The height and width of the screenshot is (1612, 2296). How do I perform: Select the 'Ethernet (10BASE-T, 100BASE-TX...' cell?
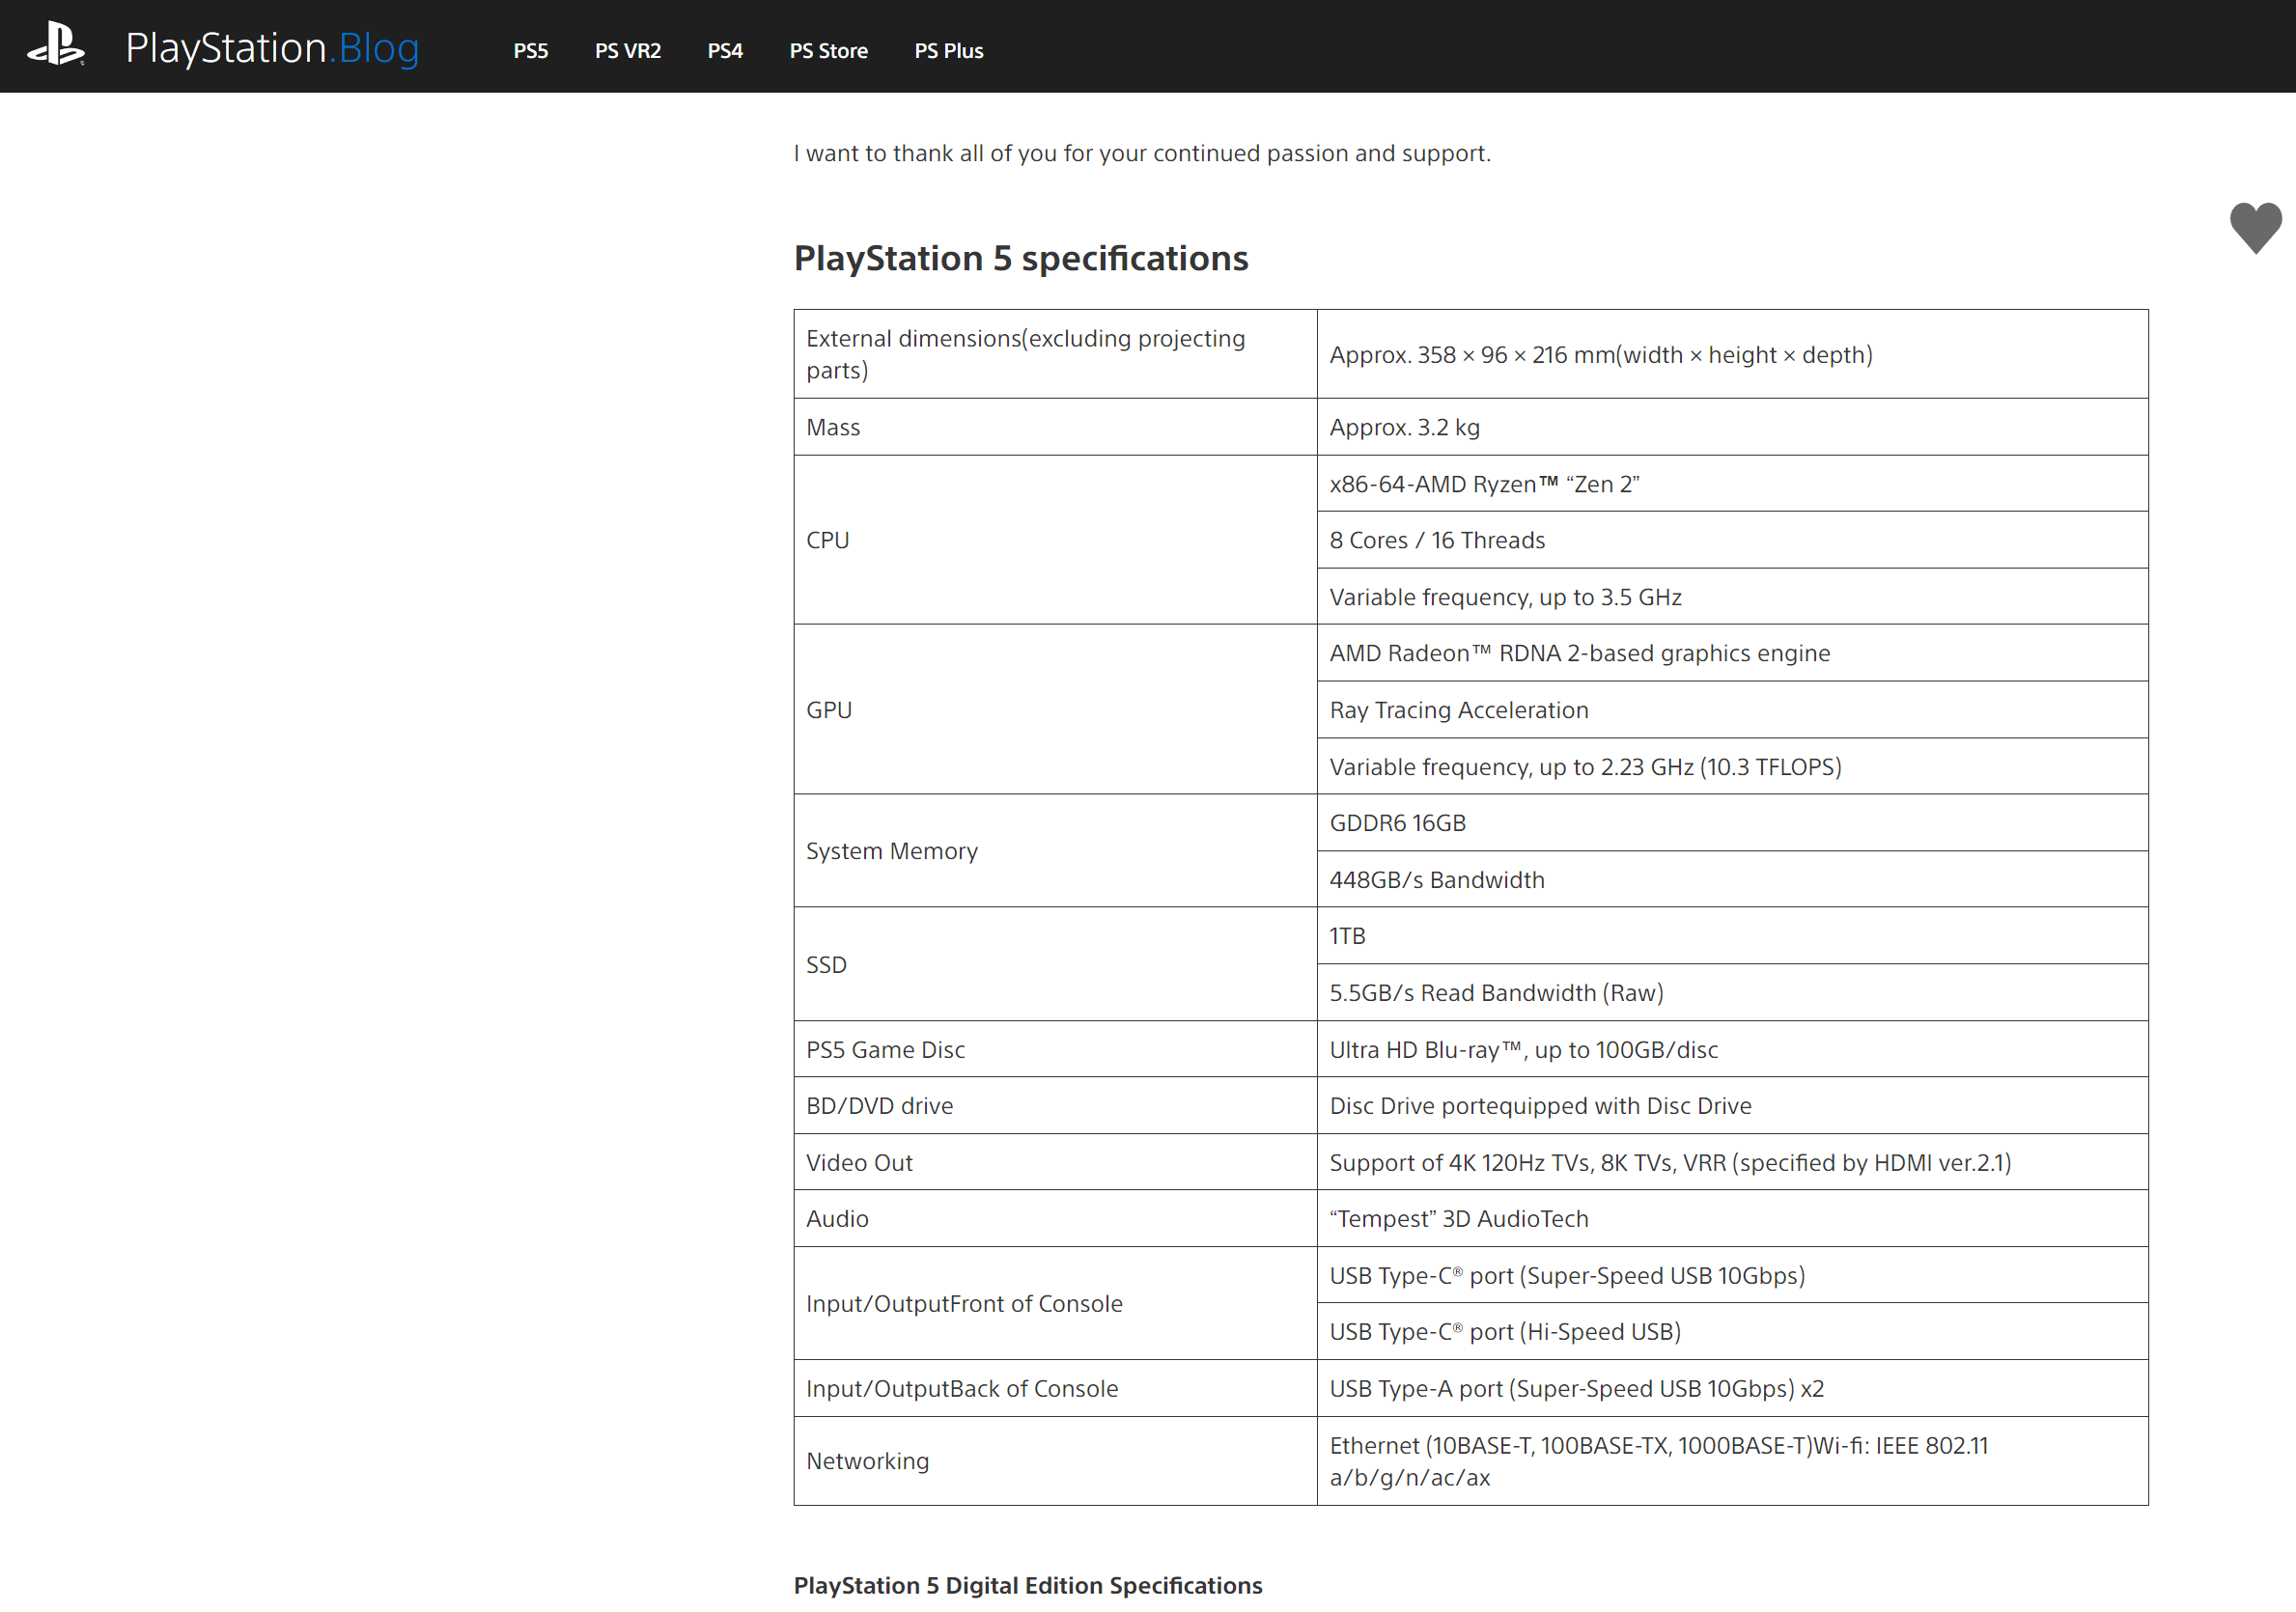pos(1732,1461)
